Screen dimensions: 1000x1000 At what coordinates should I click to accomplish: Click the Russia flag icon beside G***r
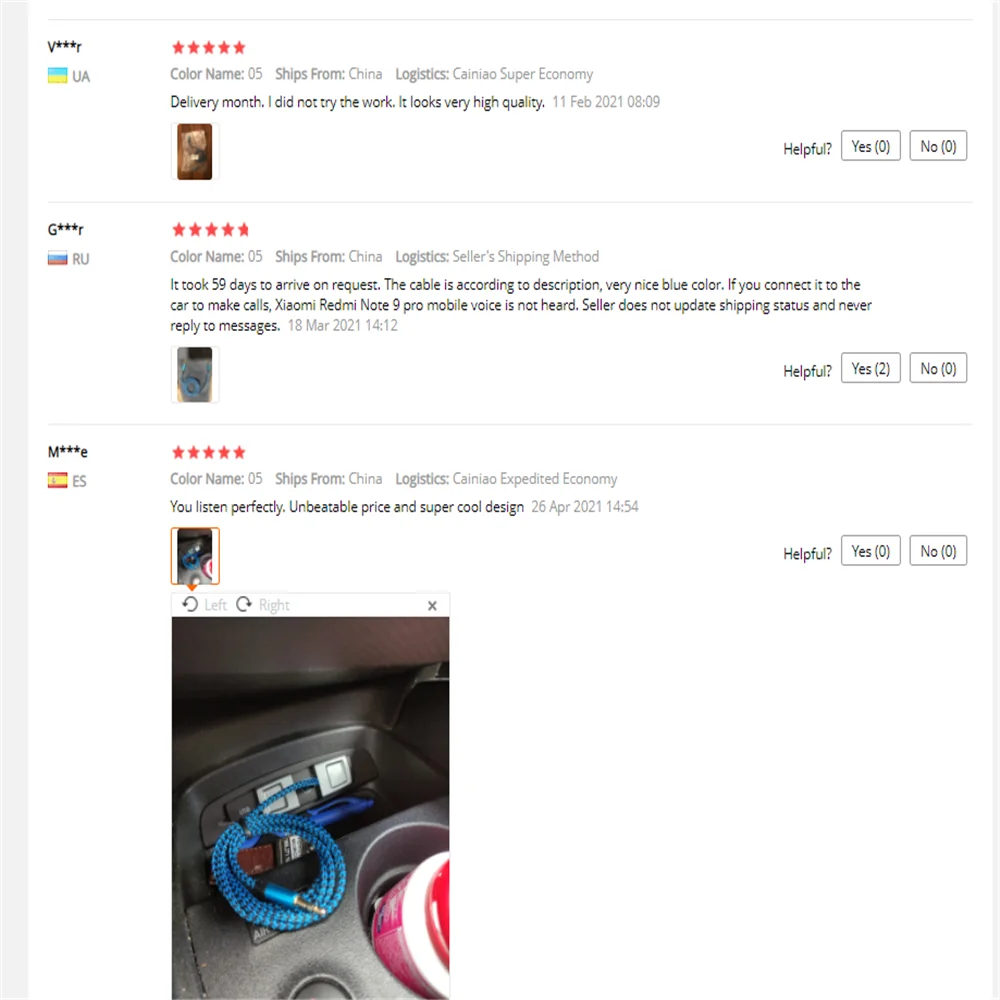57,259
